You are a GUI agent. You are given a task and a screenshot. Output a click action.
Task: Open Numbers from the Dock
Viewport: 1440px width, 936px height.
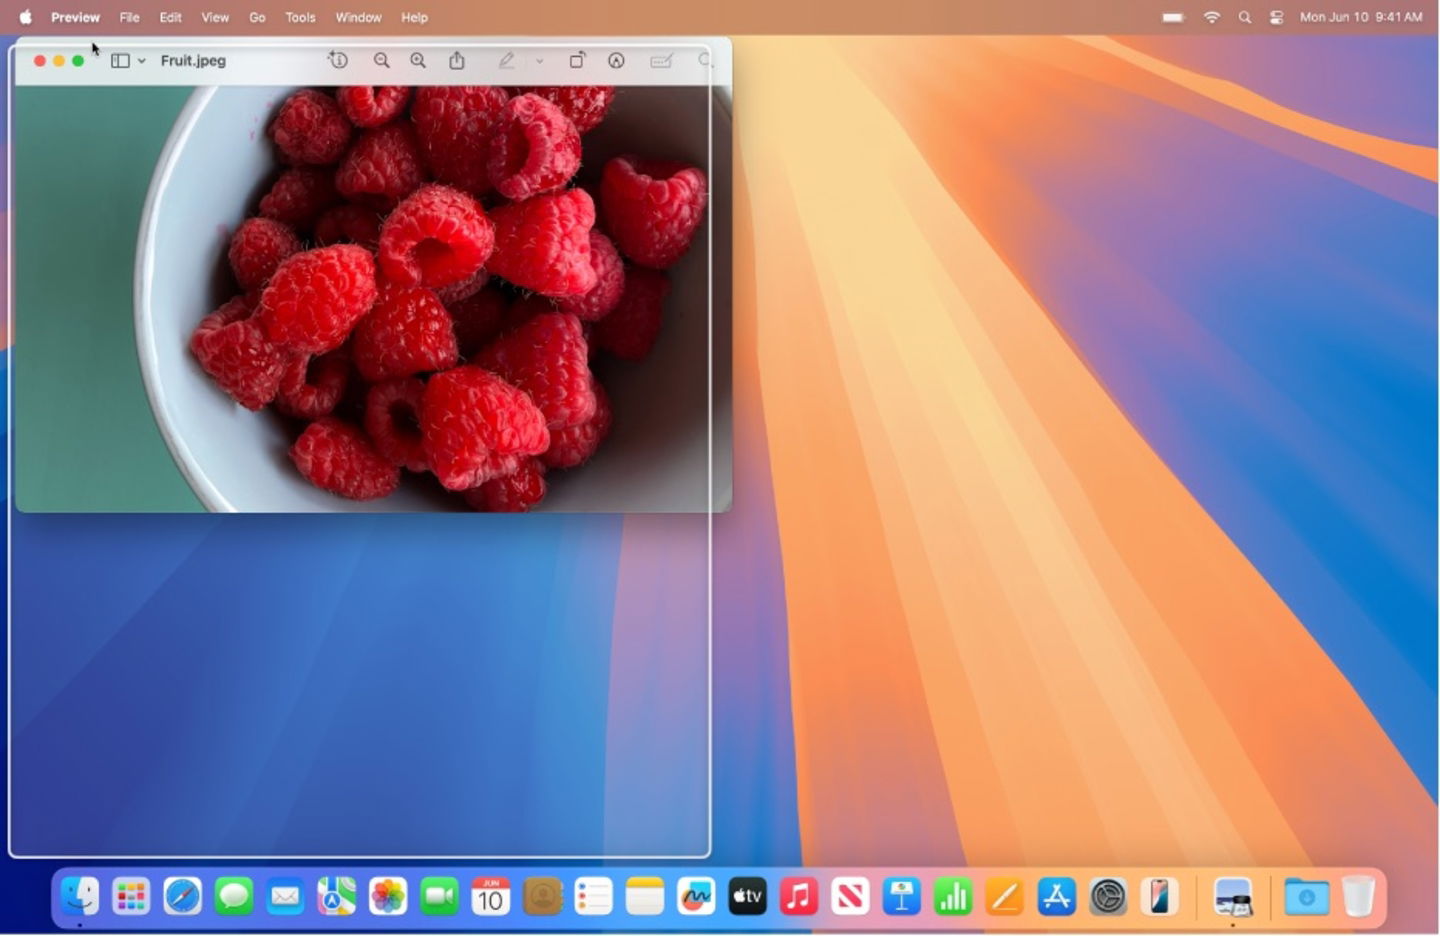coord(953,896)
